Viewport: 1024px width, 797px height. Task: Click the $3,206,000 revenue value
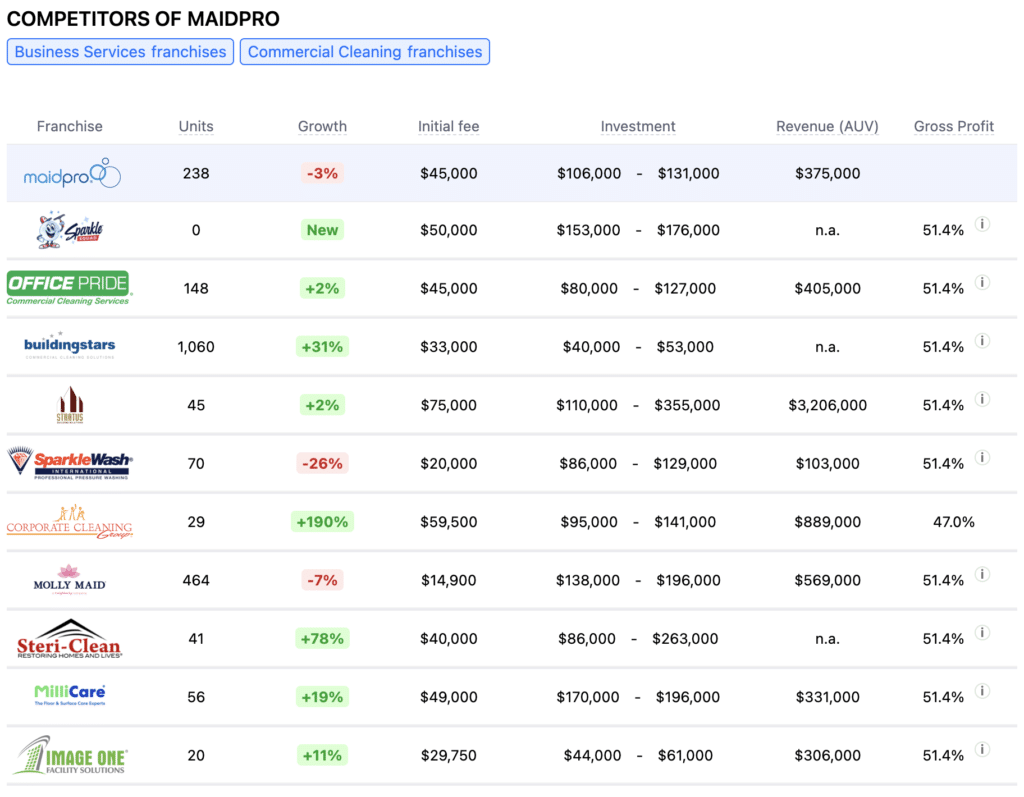coord(827,405)
